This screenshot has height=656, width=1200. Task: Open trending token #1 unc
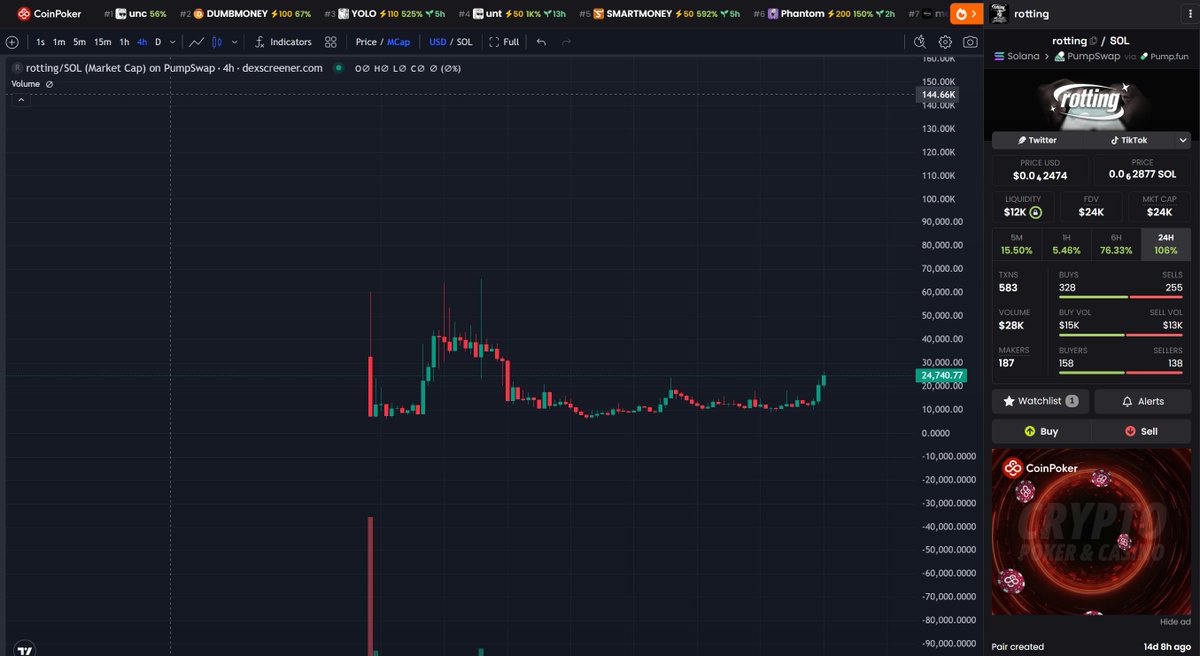pyautogui.click(x=136, y=14)
